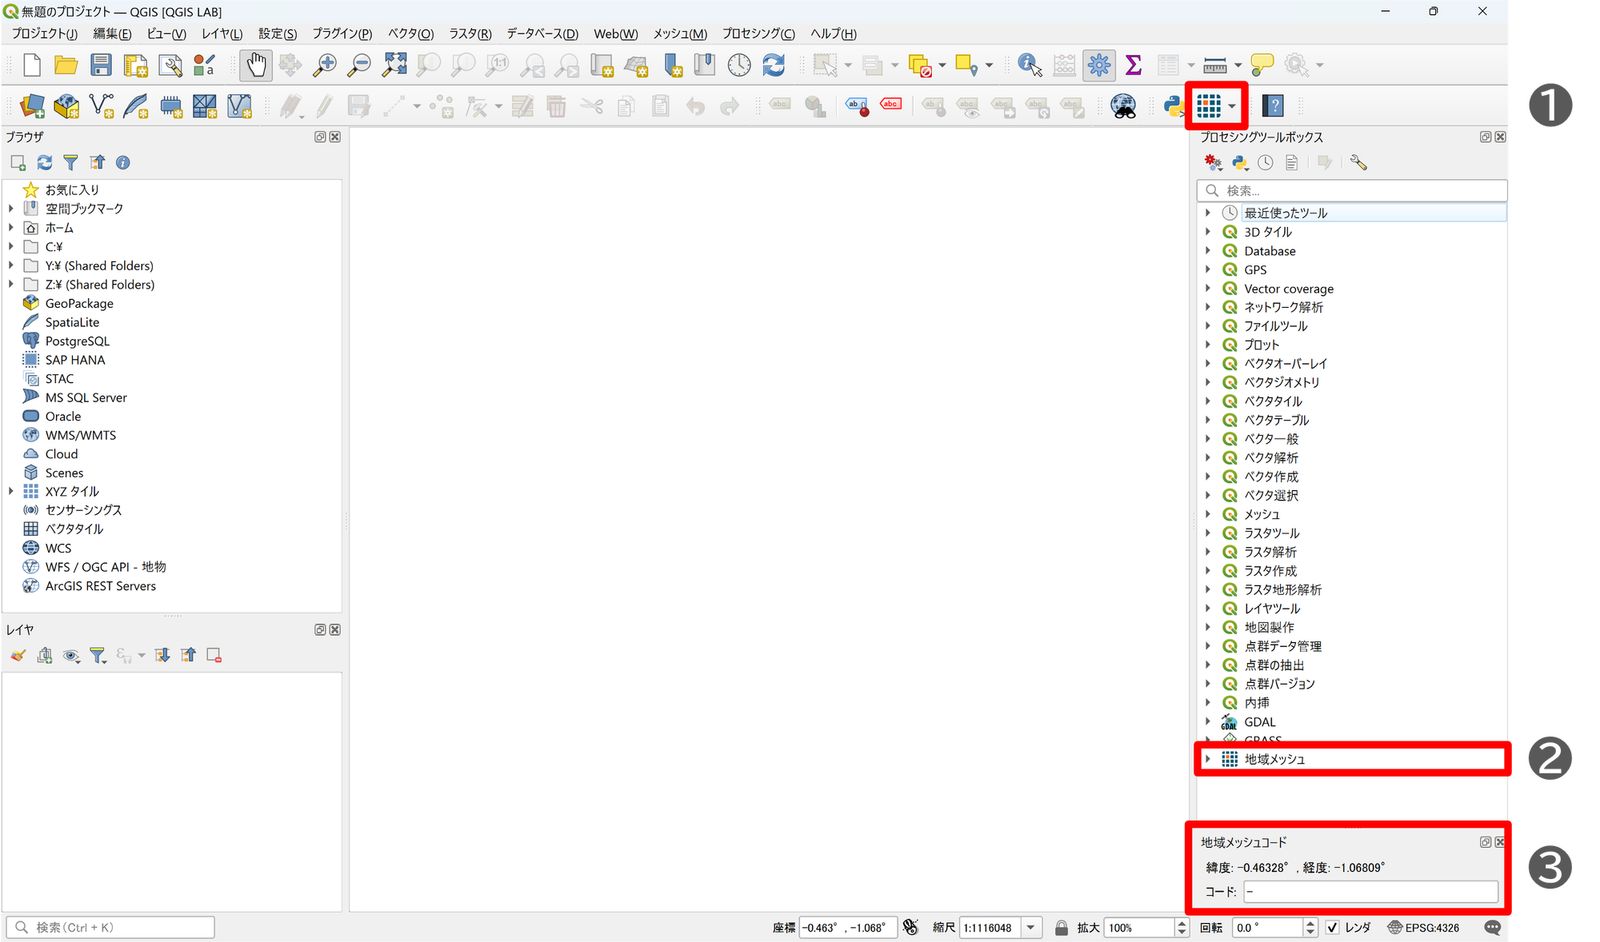The width and height of the screenshot is (1600, 942).
Task: Increase rotation with the 回転 spinner up arrow
Action: click(x=1311, y=923)
